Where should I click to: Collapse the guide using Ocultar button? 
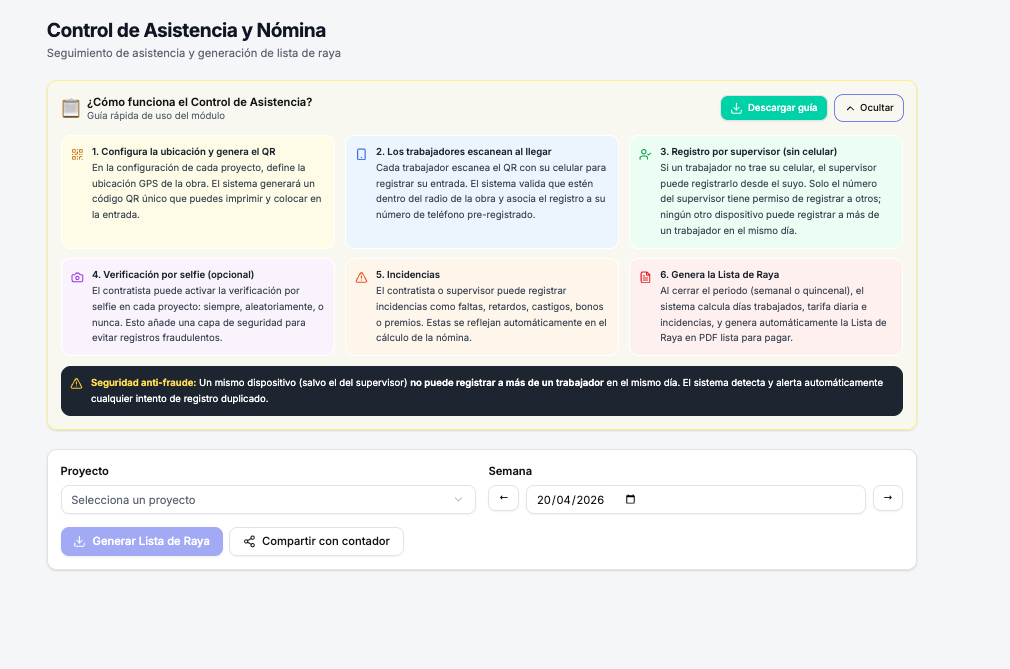[x=869, y=108]
